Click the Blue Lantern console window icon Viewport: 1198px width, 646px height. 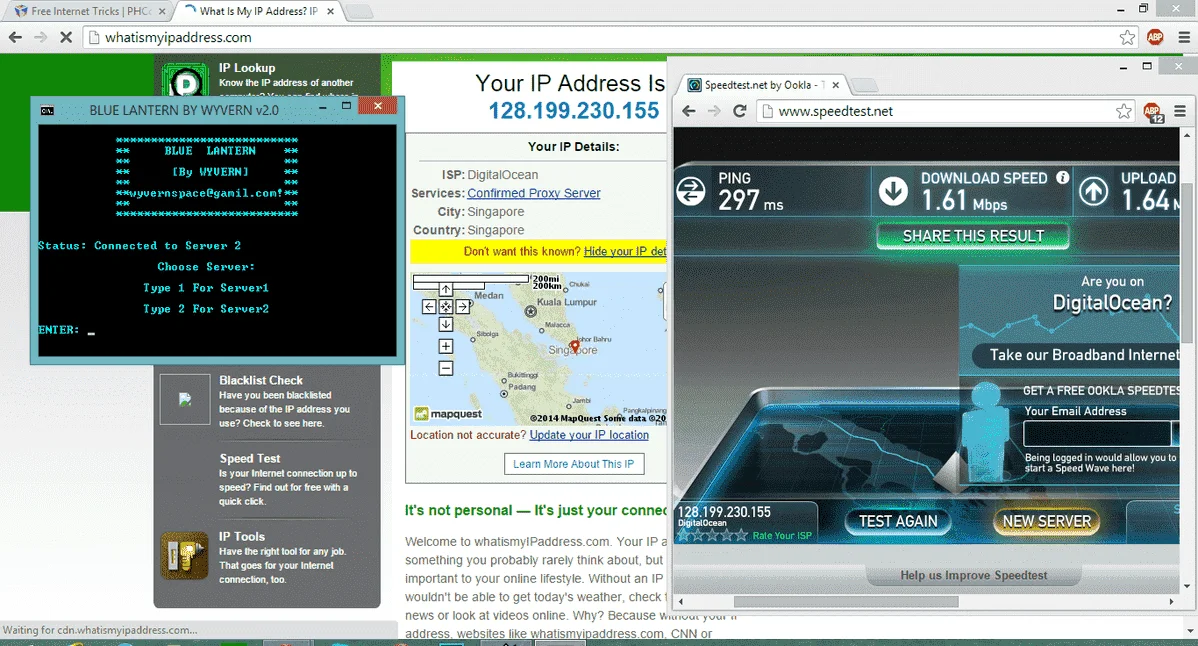click(47, 110)
